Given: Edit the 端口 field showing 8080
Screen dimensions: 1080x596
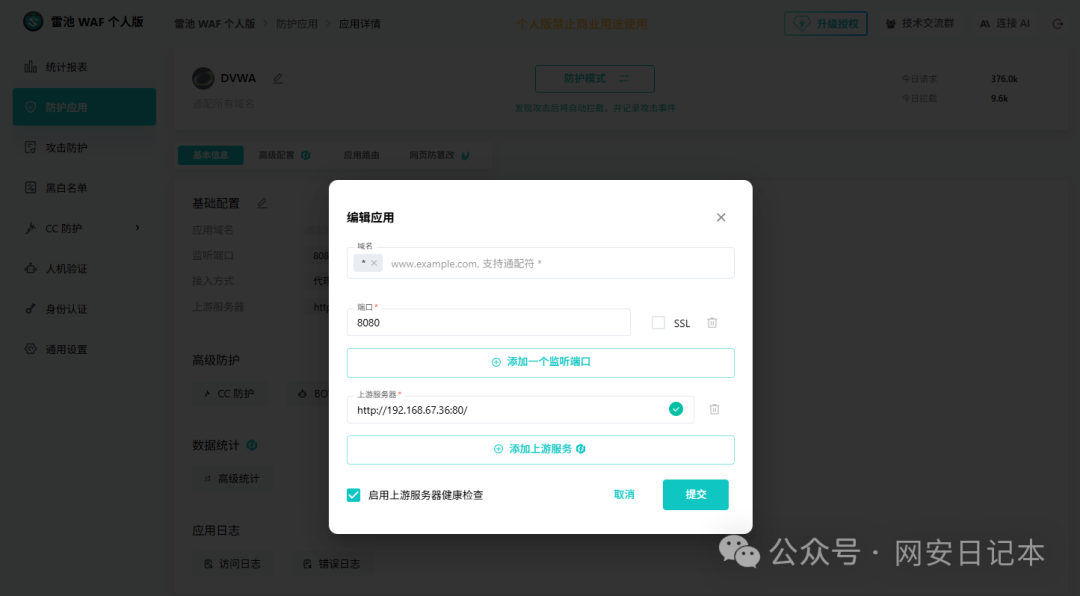Looking at the screenshot, I should (x=488, y=322).
